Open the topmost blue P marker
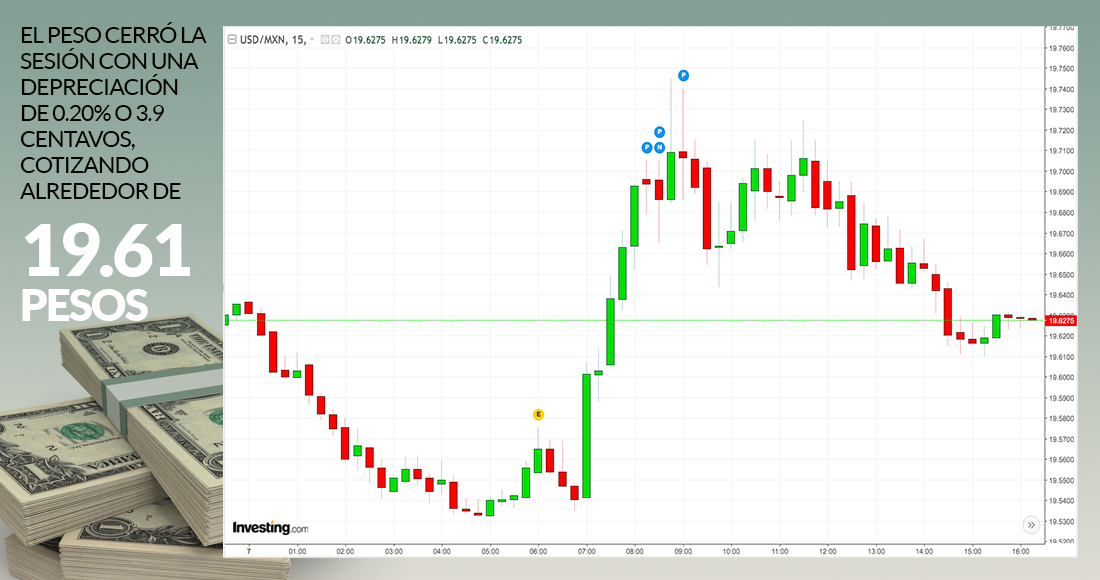The width and height of the screenshot is (1100, 580). [684, 75]
